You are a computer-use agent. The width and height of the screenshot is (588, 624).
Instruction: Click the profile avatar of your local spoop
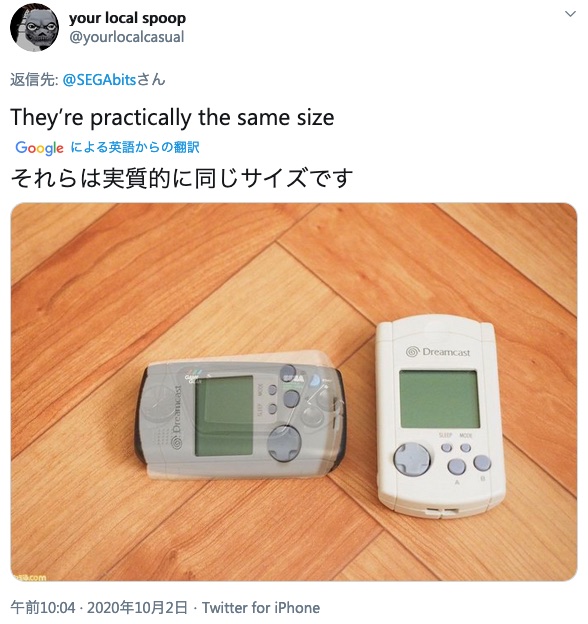click(34, 27)
